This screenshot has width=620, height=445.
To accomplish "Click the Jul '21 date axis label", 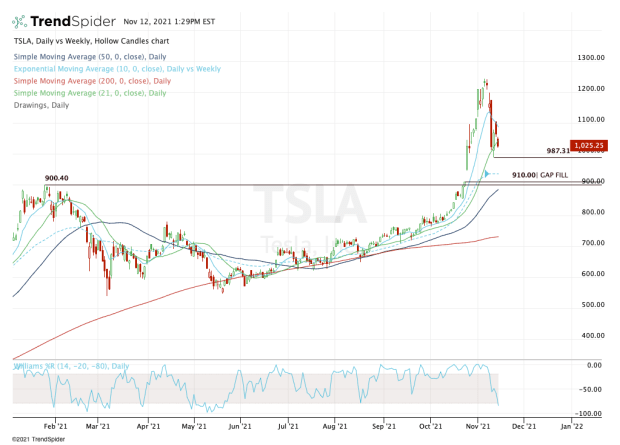I will [288, 426].
